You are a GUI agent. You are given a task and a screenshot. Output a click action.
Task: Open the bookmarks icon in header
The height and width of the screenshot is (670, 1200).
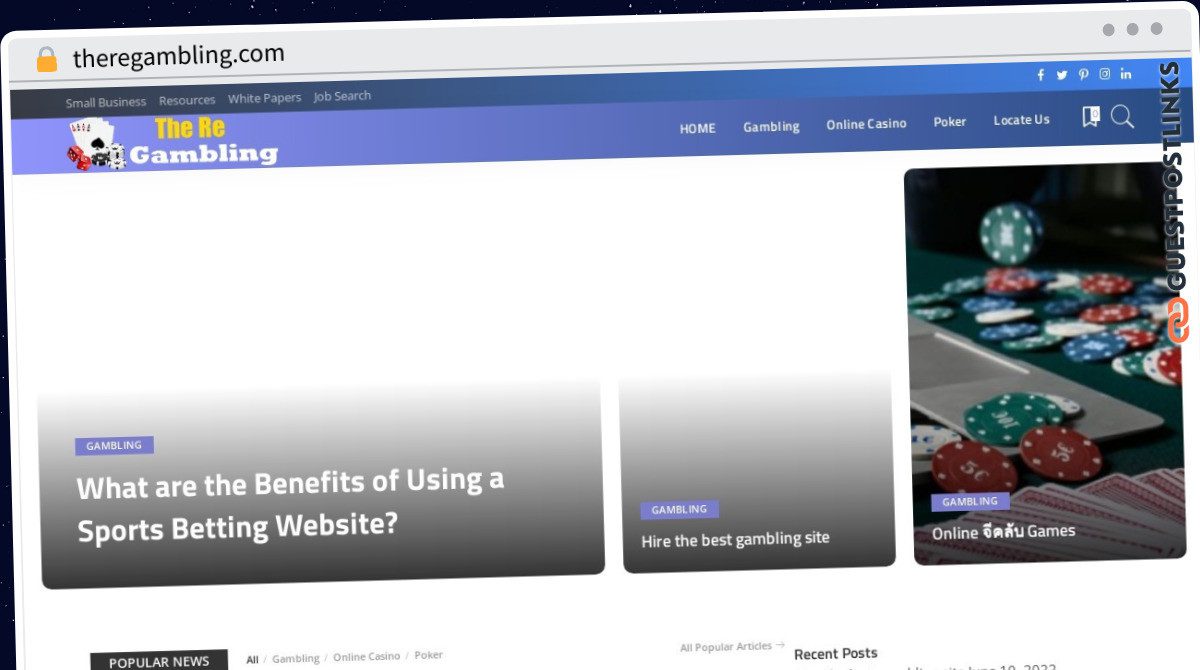pos(1090,117)
